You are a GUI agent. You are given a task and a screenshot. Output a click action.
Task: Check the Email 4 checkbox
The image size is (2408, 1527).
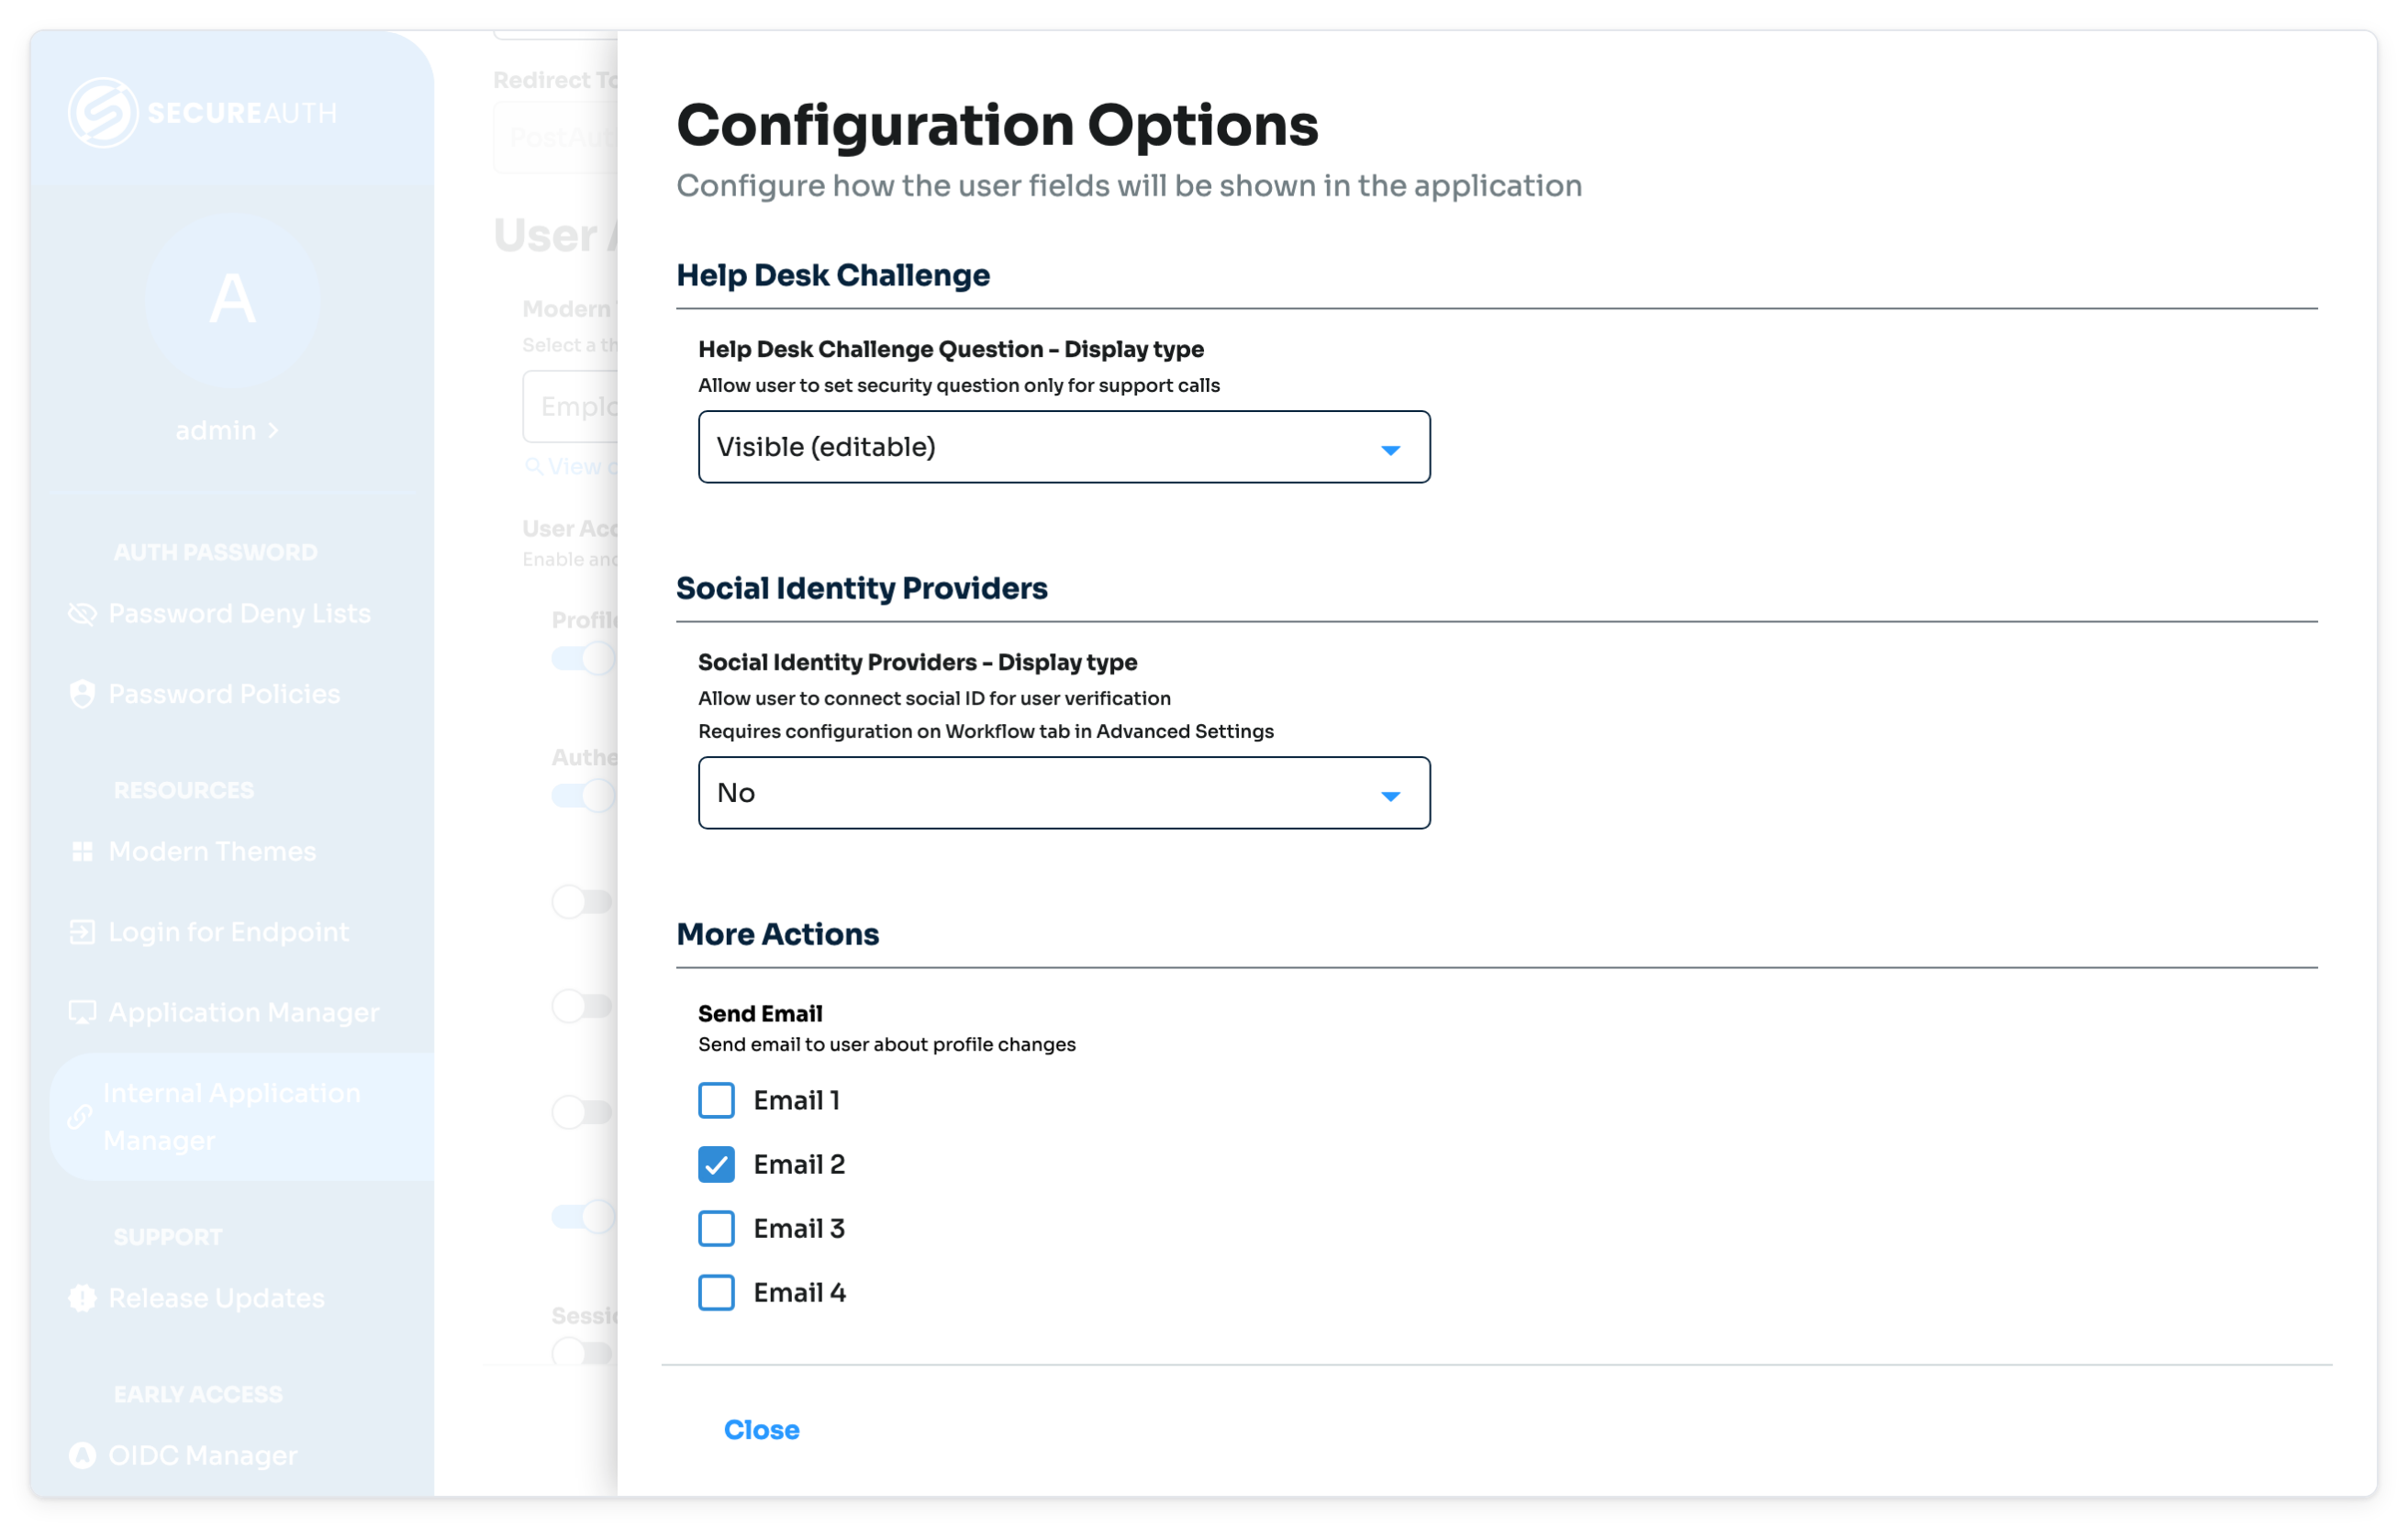coord(716,1292)
